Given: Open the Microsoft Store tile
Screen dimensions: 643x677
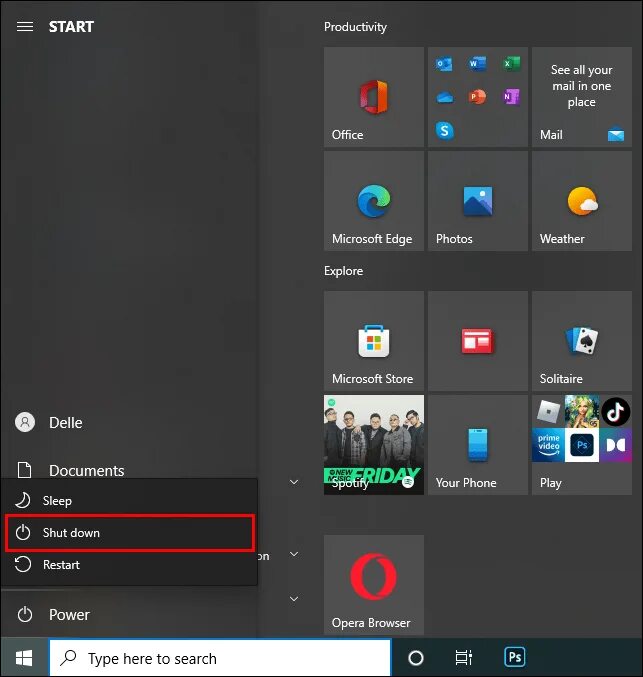Looking at the screenshot, I should 374,341.
